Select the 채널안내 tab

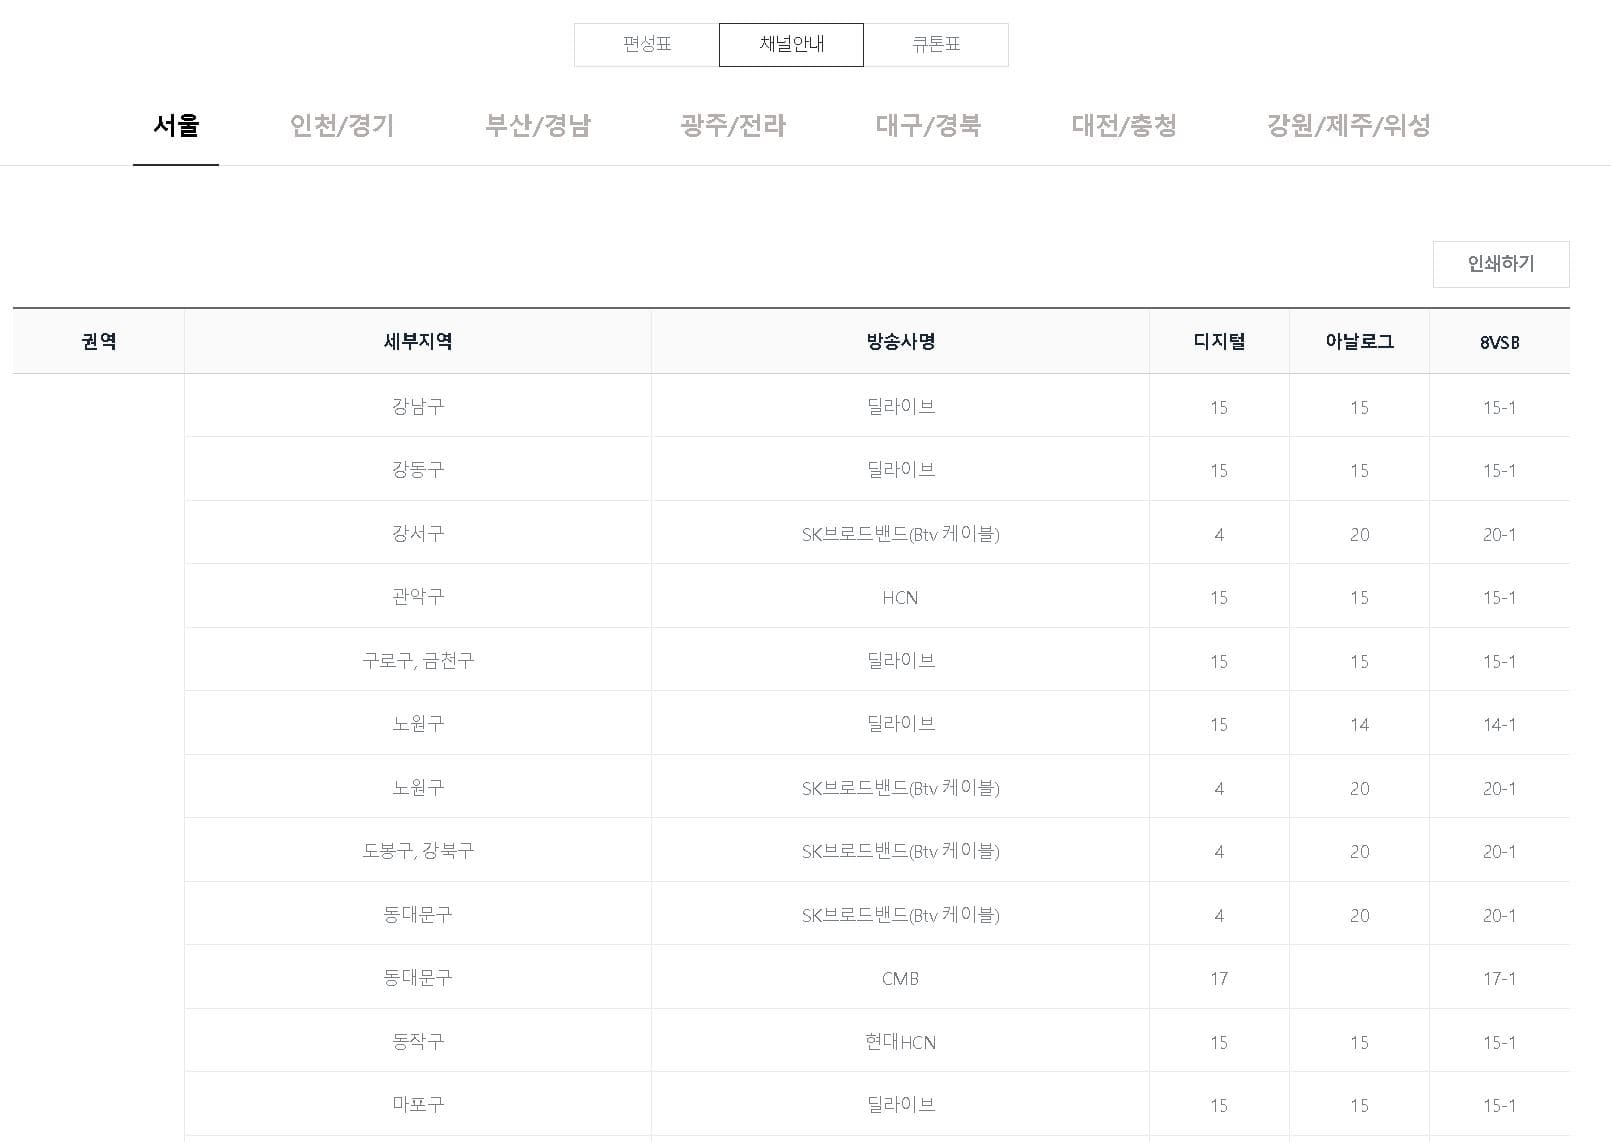point(790,44)
